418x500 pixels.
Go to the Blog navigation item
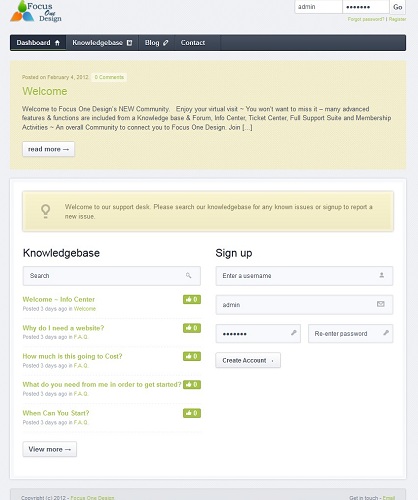pos(156,43)
